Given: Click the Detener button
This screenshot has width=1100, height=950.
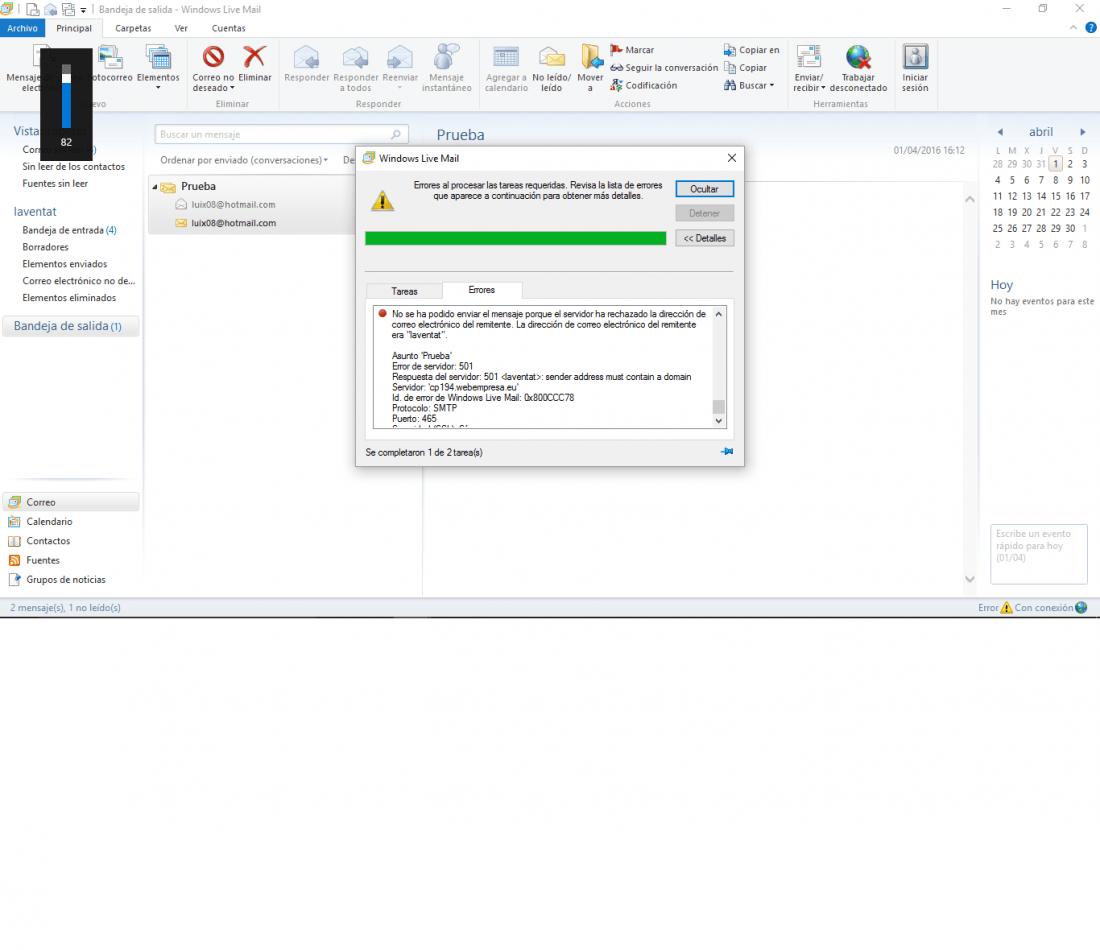Looking at the screenshot, I should coord(704,213).
